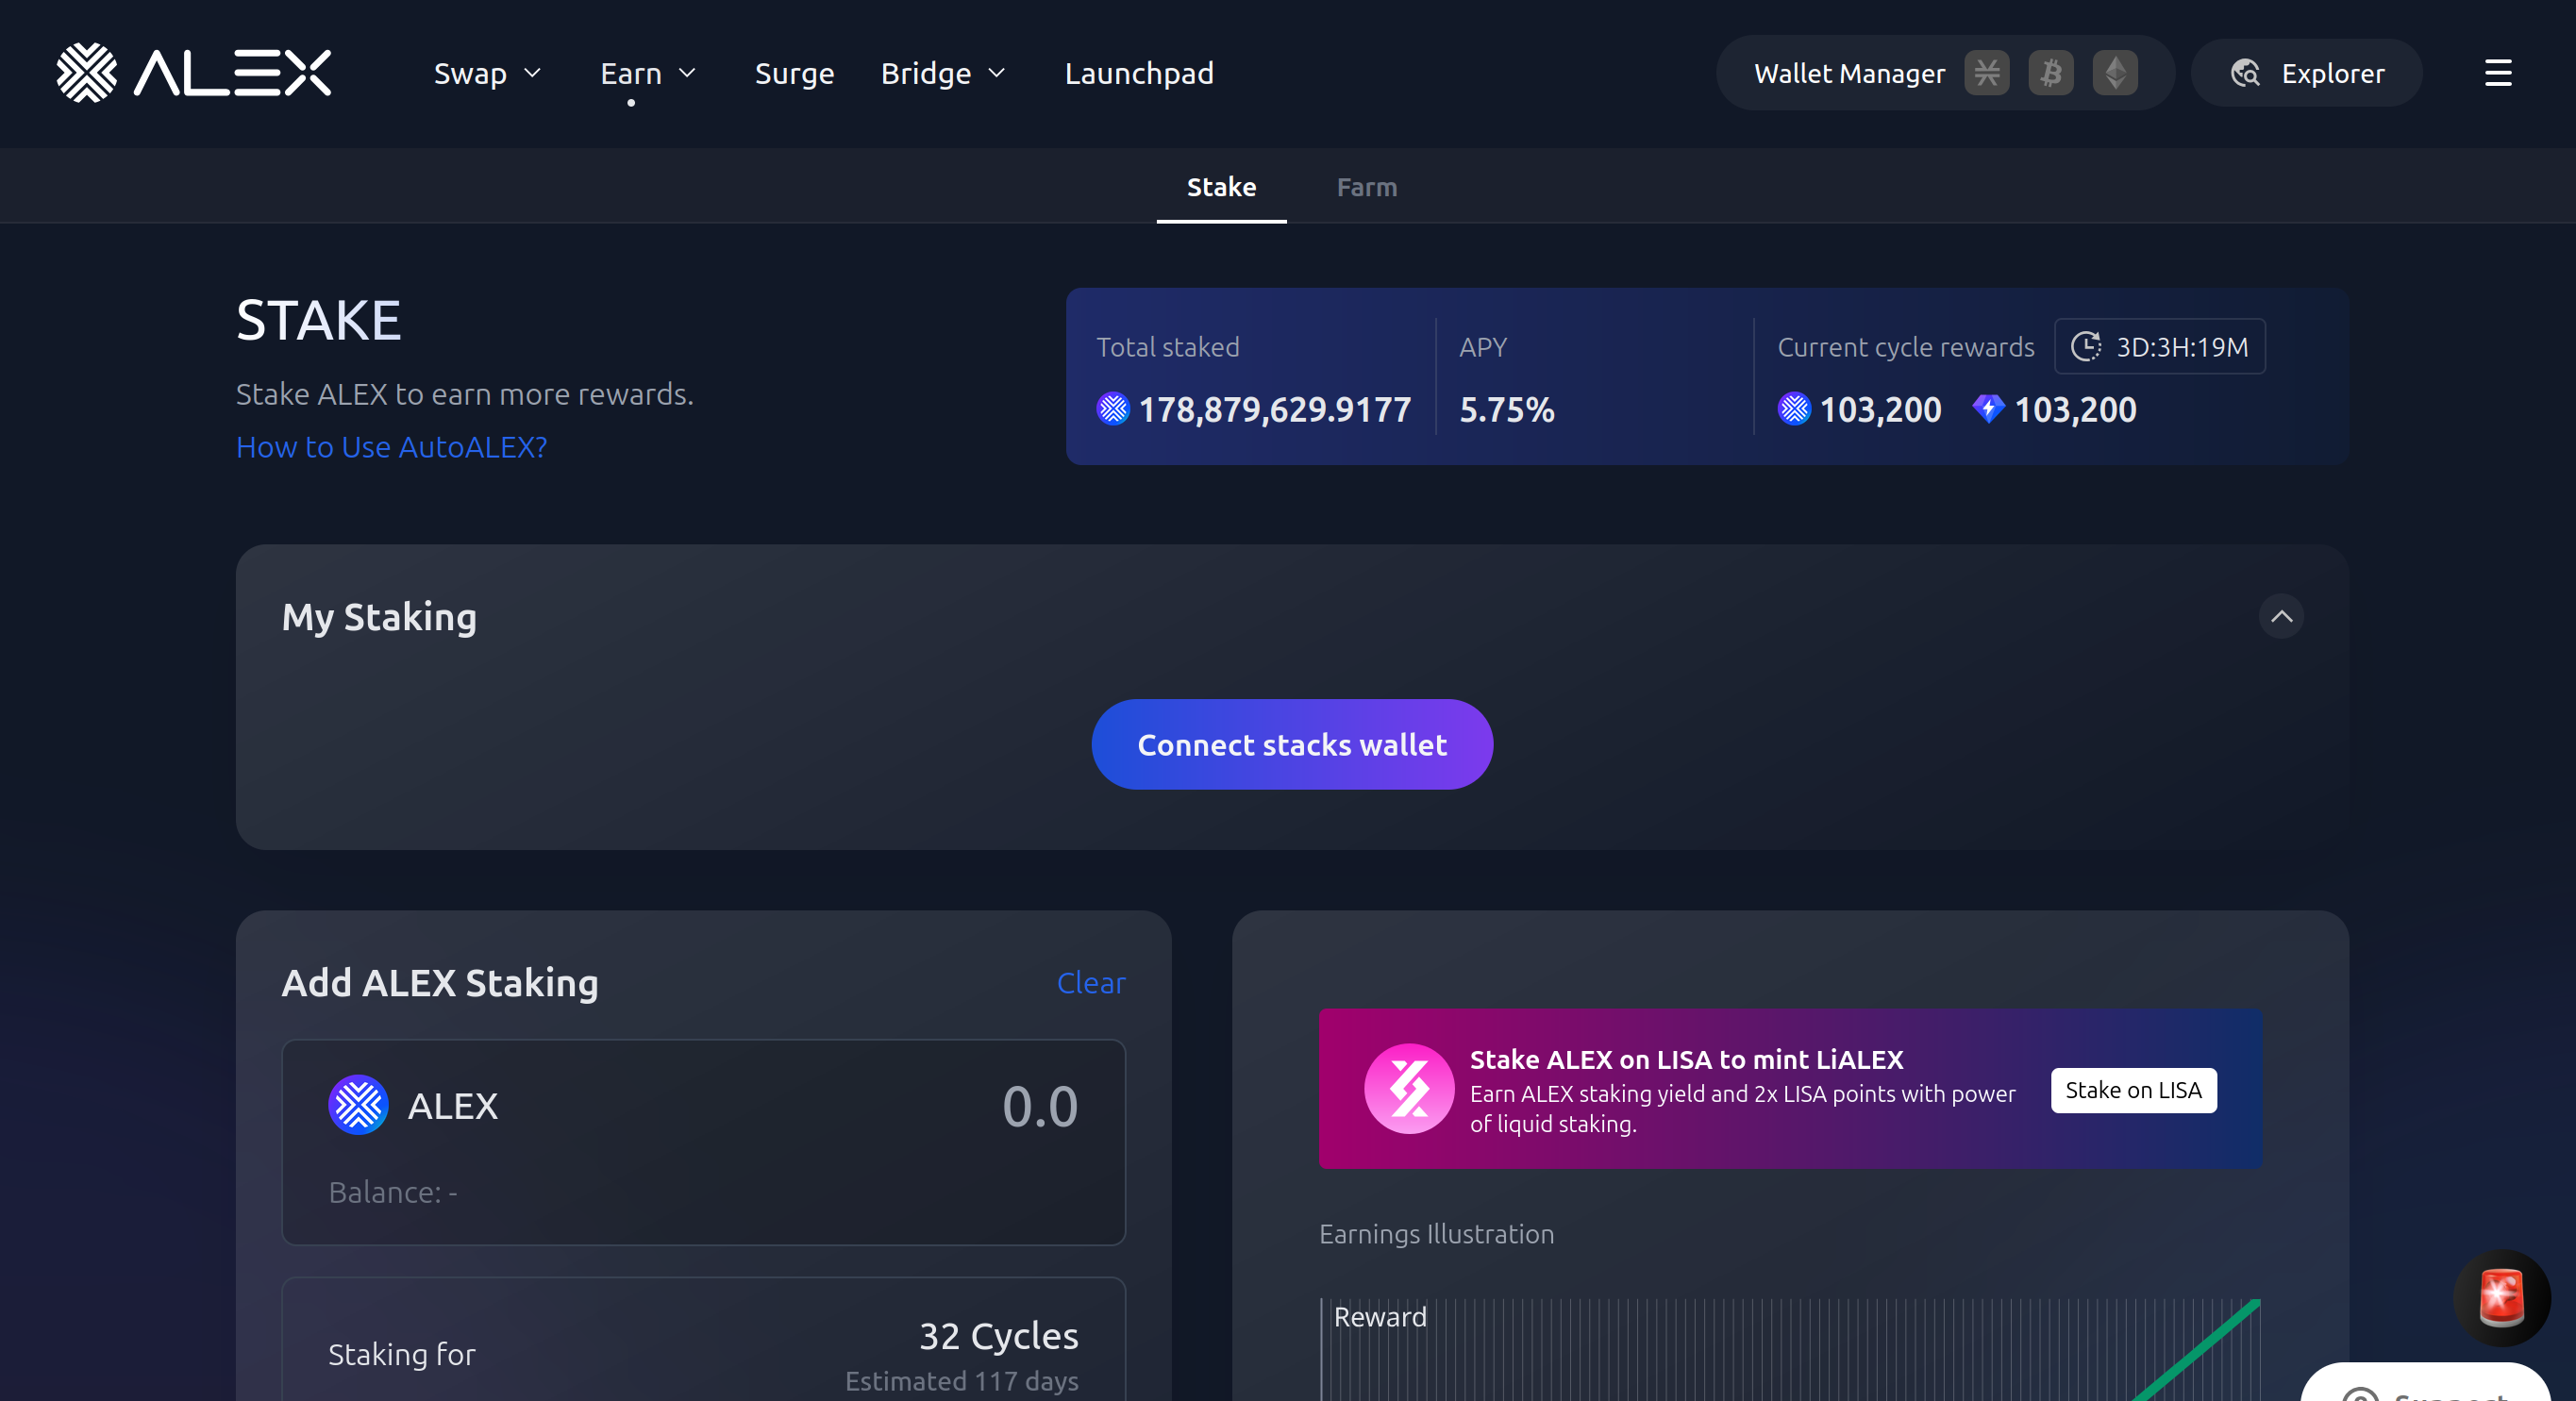Screen dimensions: 2576x1401
Task: Click the Ethereum wallet icon in Wallet Manager
Action: click(2114, 73)
